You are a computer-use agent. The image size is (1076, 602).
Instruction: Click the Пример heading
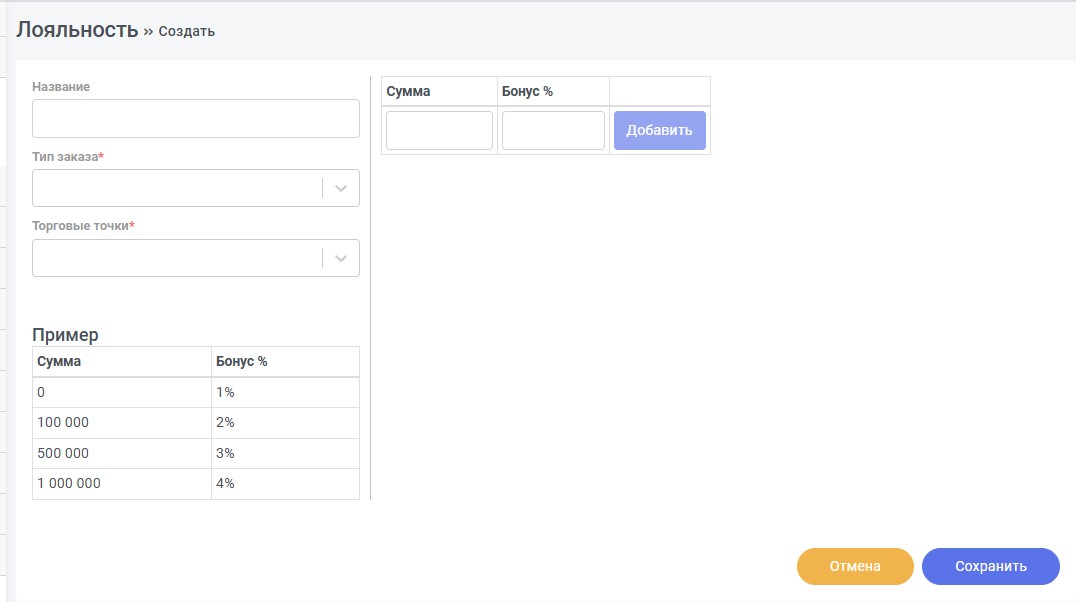pos(65,335)
